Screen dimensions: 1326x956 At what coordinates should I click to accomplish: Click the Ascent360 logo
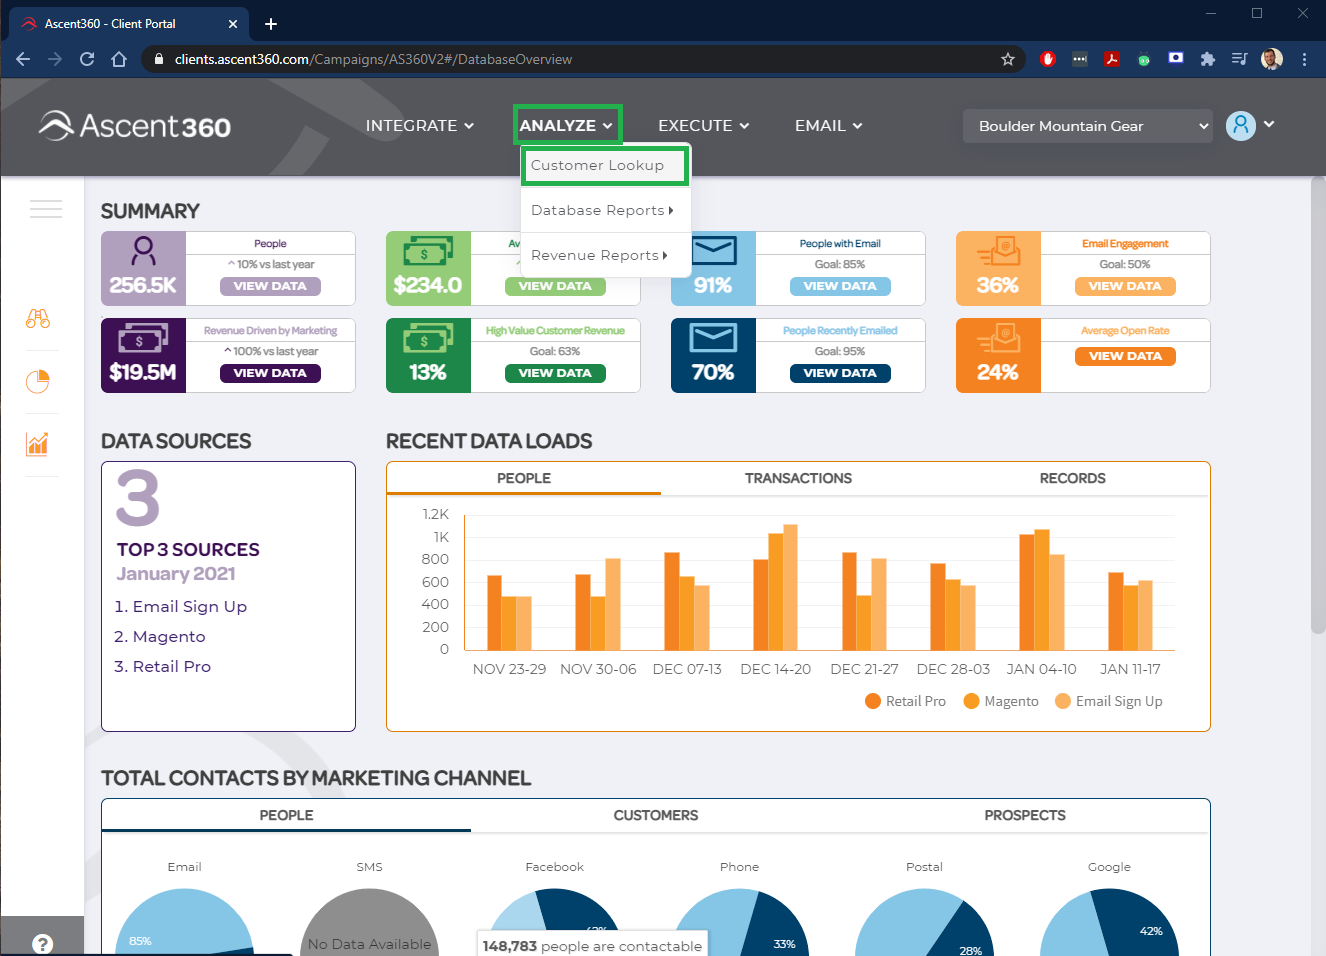(x=135, y=126)
